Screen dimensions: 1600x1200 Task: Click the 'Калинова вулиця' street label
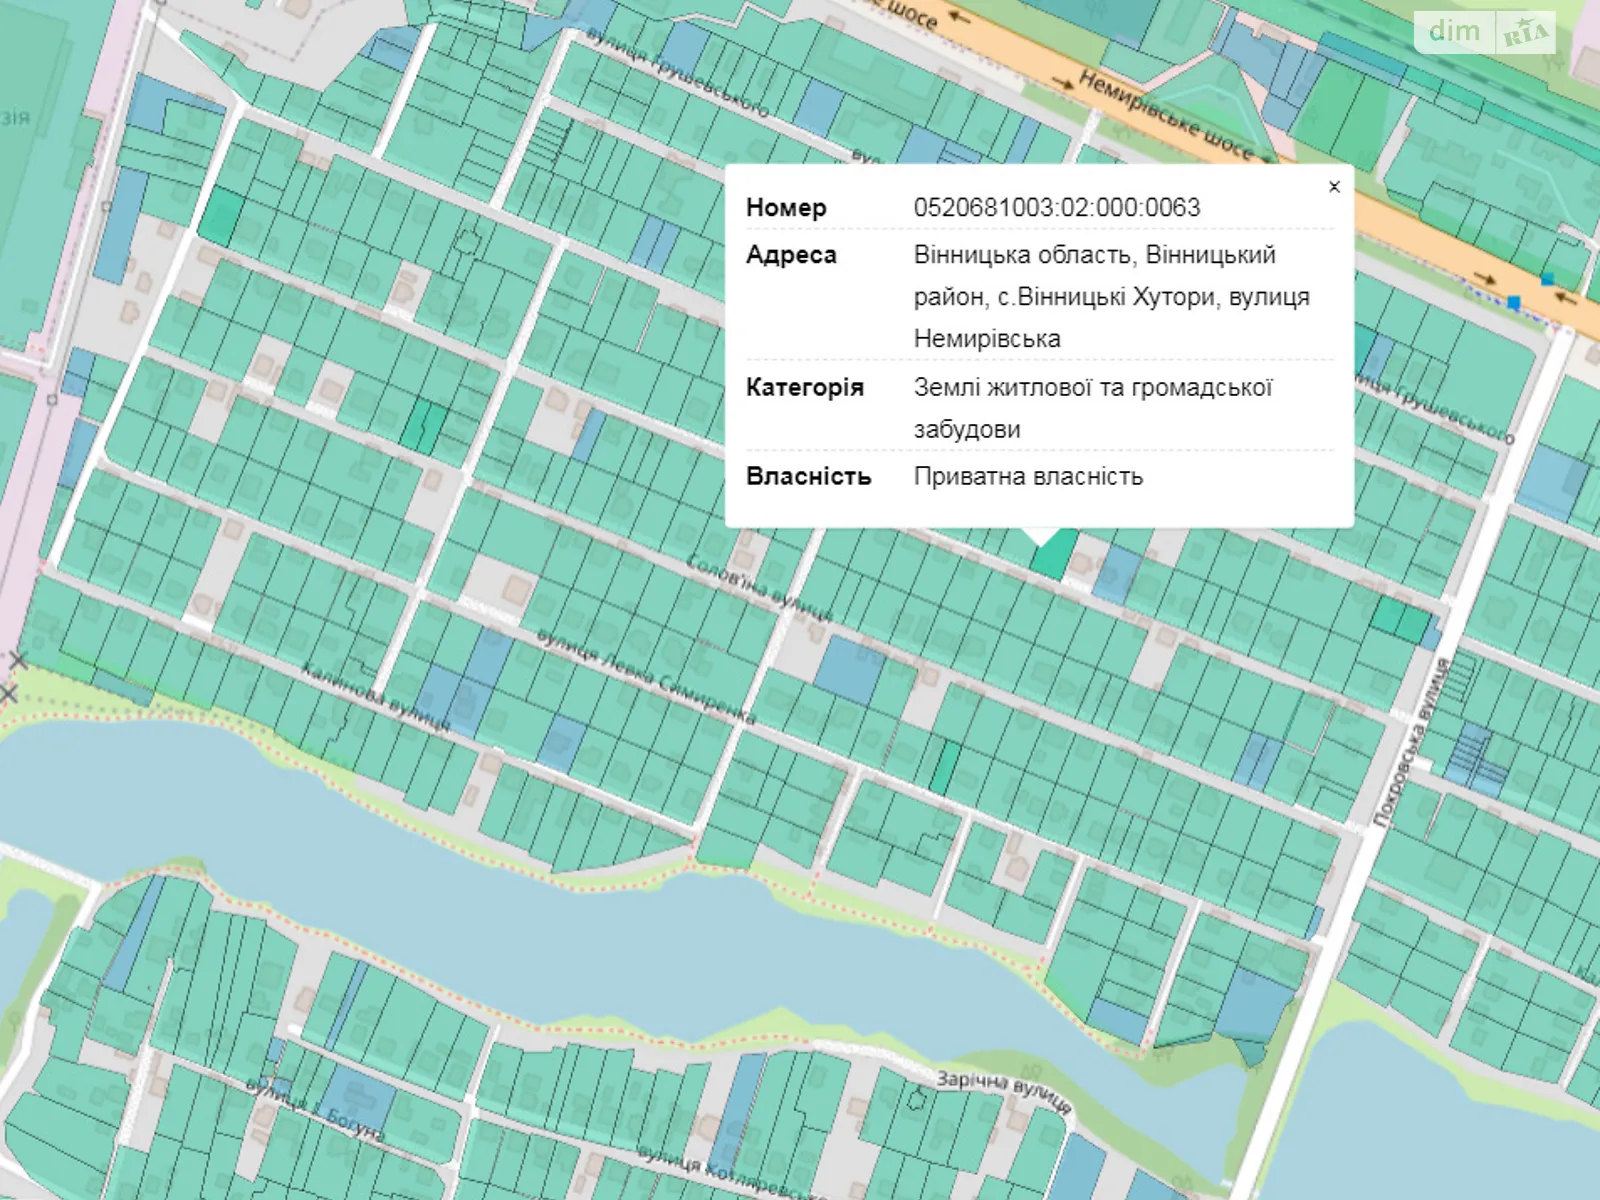coord(377,698)
